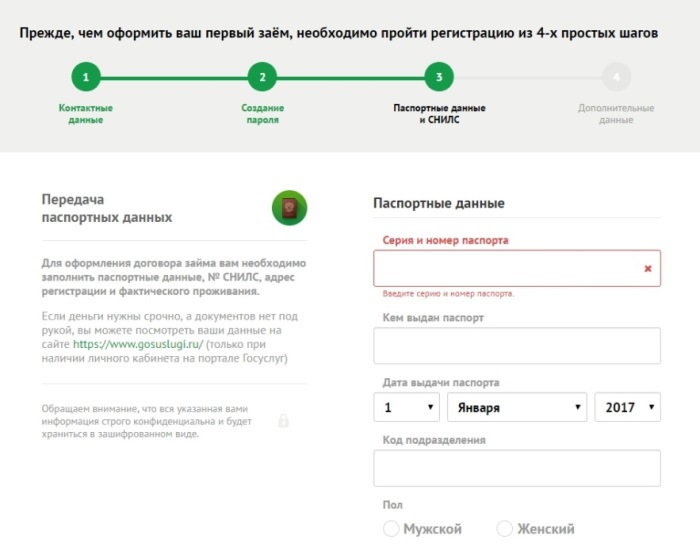Image resolution: width=700 pixels, height=547 pixels.
Task: Go to step 1 circle
Action: click(x=86, y=77)
